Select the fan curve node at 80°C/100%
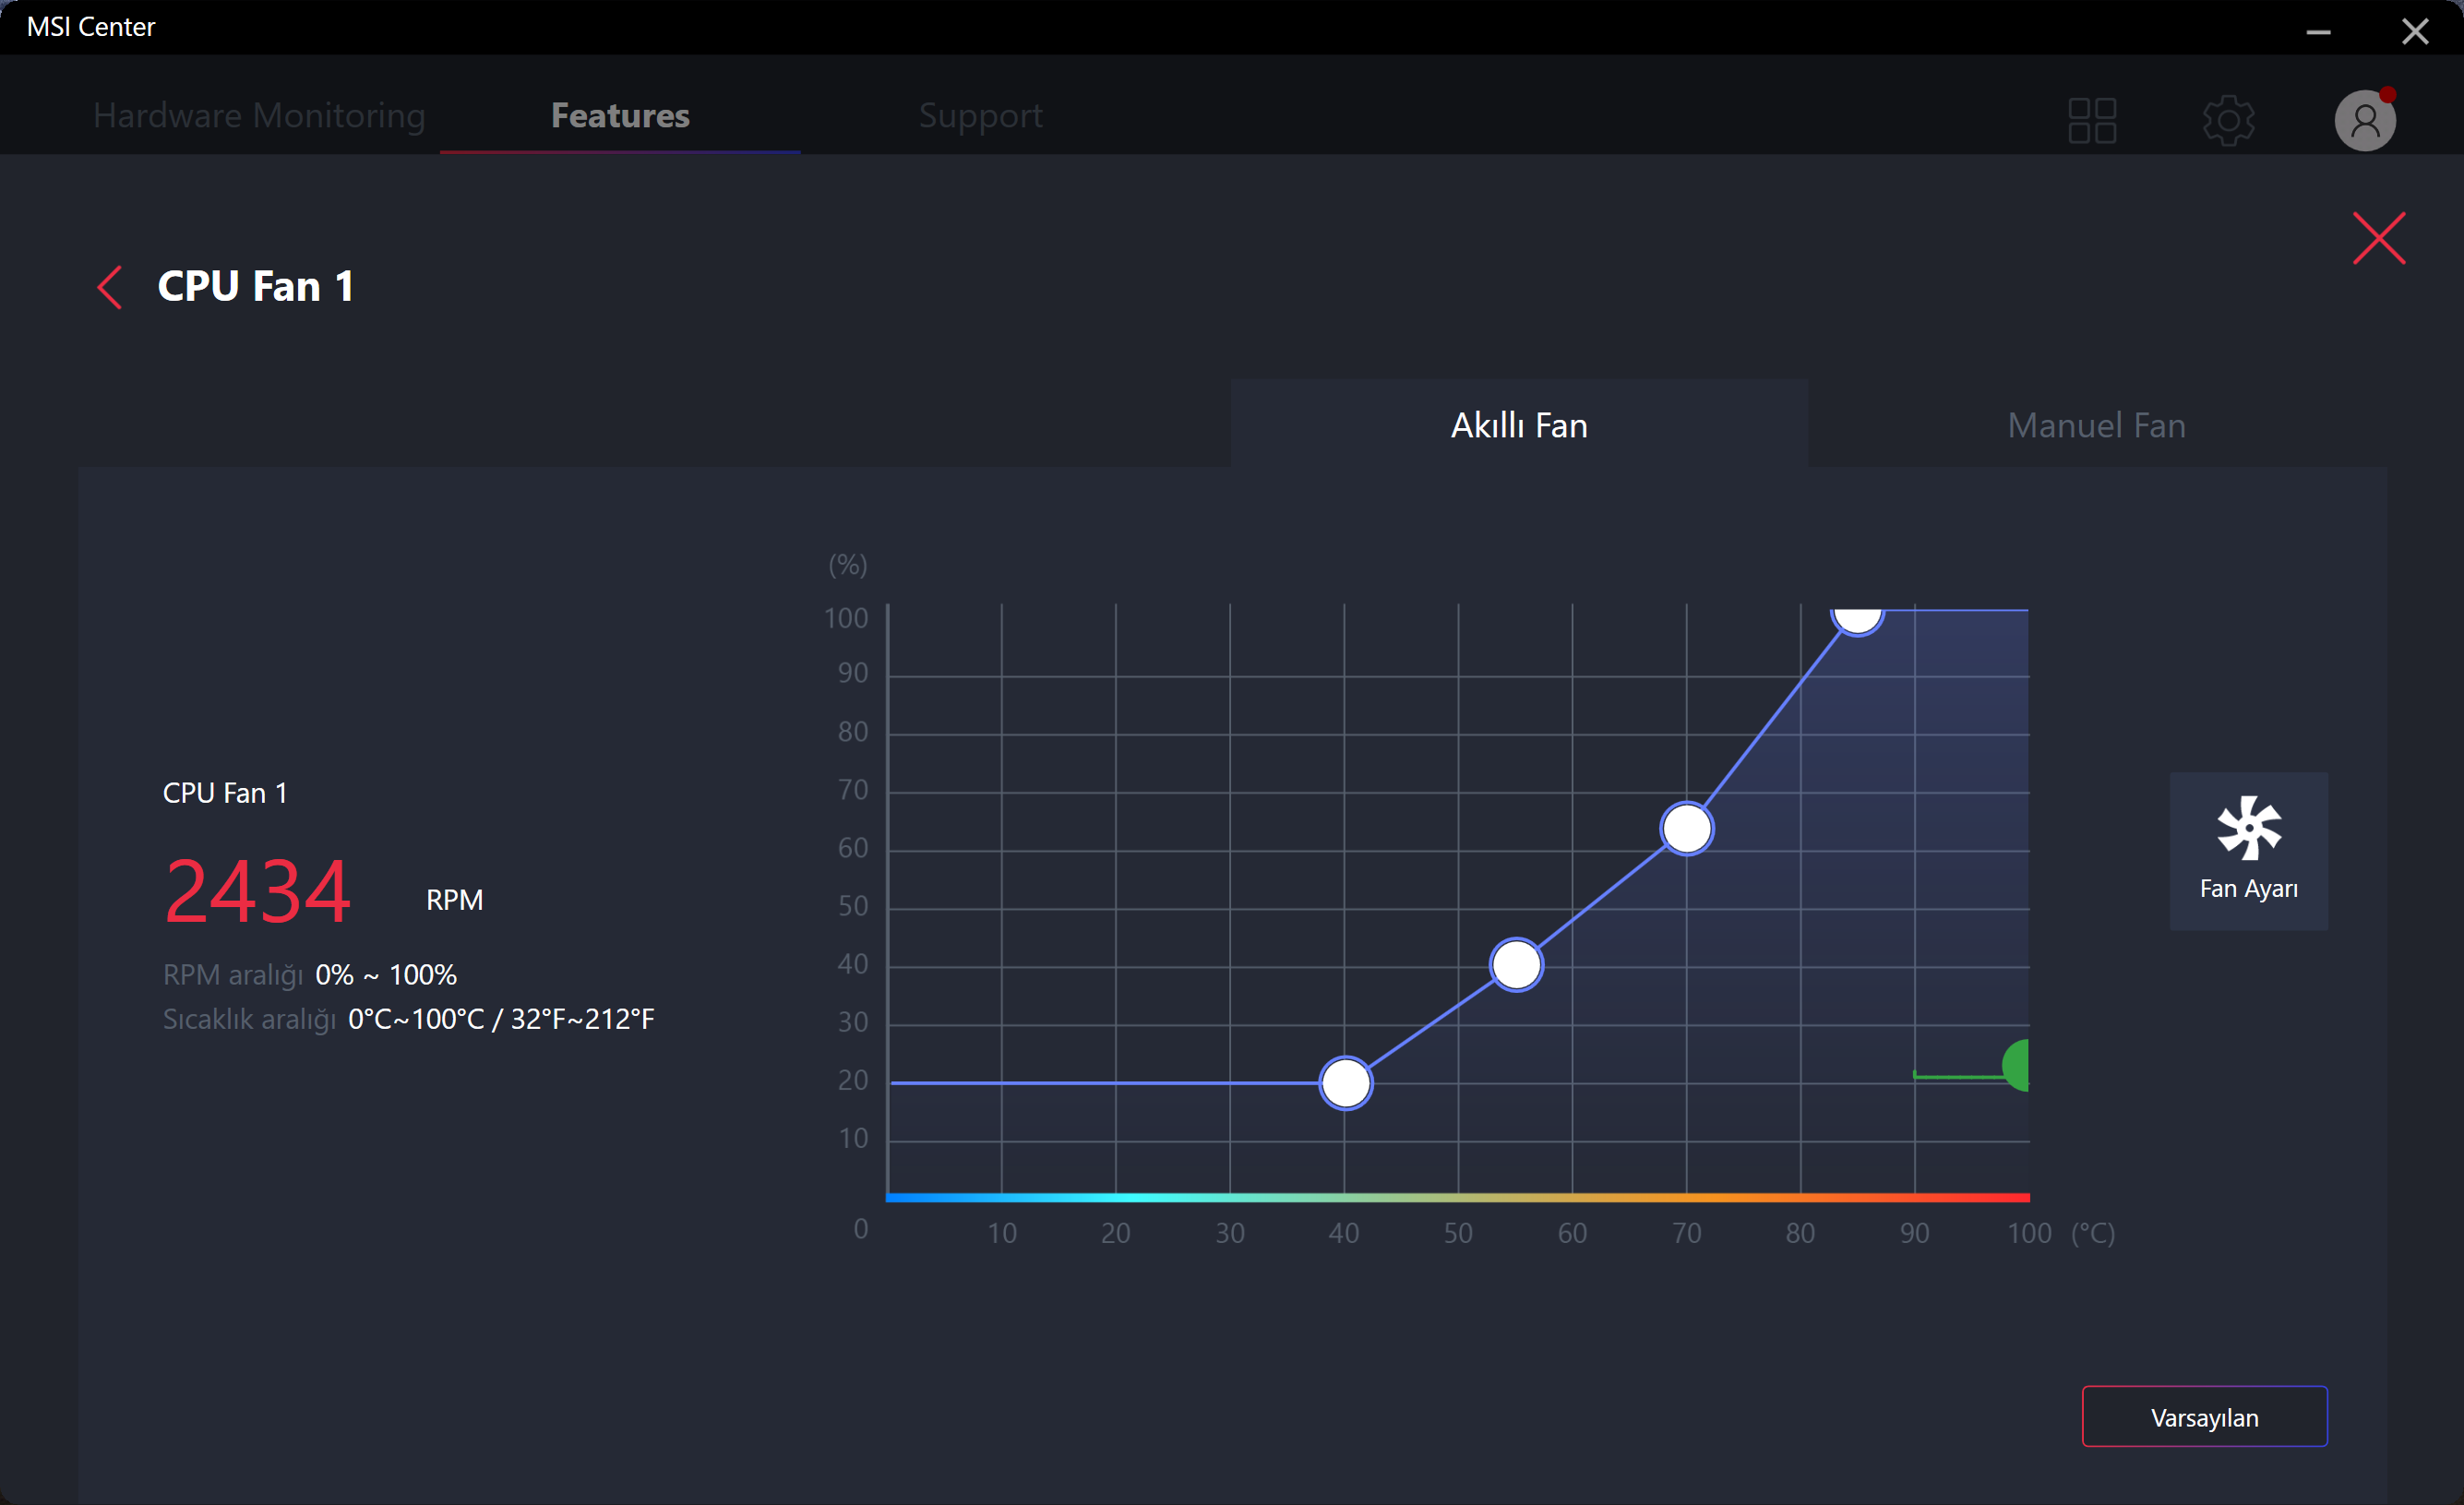This screenshot has height=1505, width=2464. click(1857, 615)
